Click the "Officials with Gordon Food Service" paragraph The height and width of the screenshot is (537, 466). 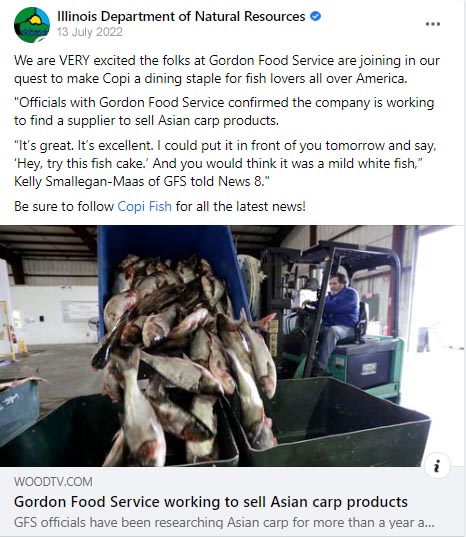point(224,112)
